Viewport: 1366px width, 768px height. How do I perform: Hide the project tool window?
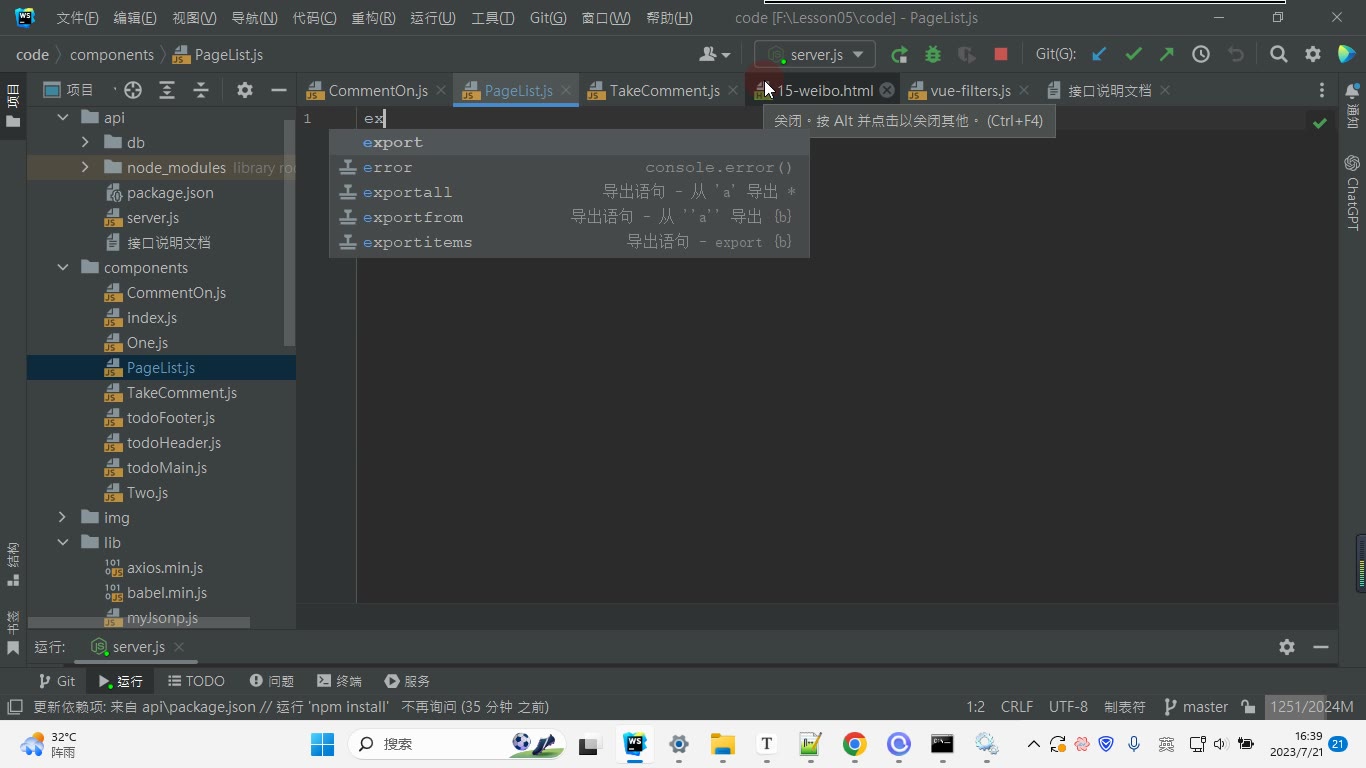[x=279, y=90]
